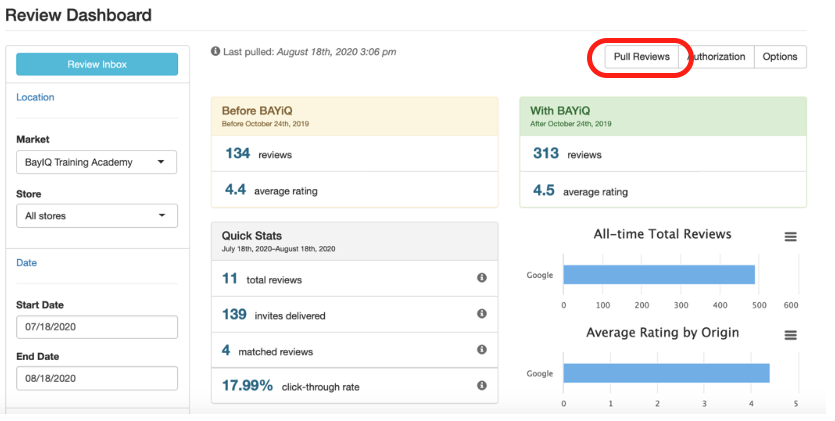Click the Pull Reviews button
Viewport: 835px width, 421px height.
click(x=642, y=56)
